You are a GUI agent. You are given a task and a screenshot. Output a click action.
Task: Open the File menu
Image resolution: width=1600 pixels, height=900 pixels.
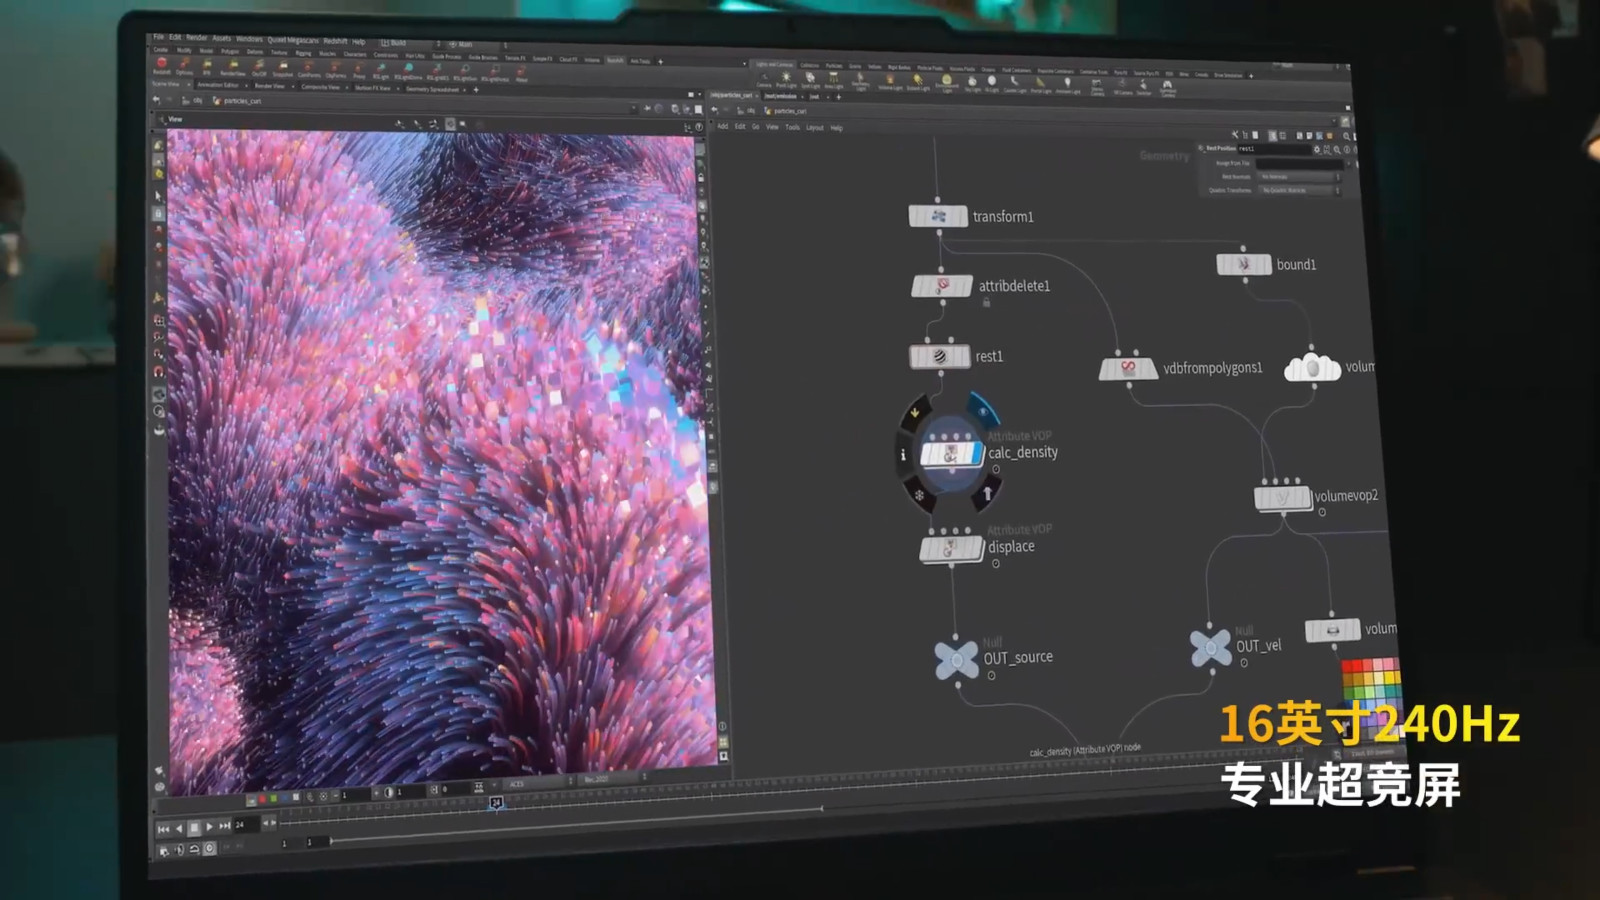tap(159, 37)
